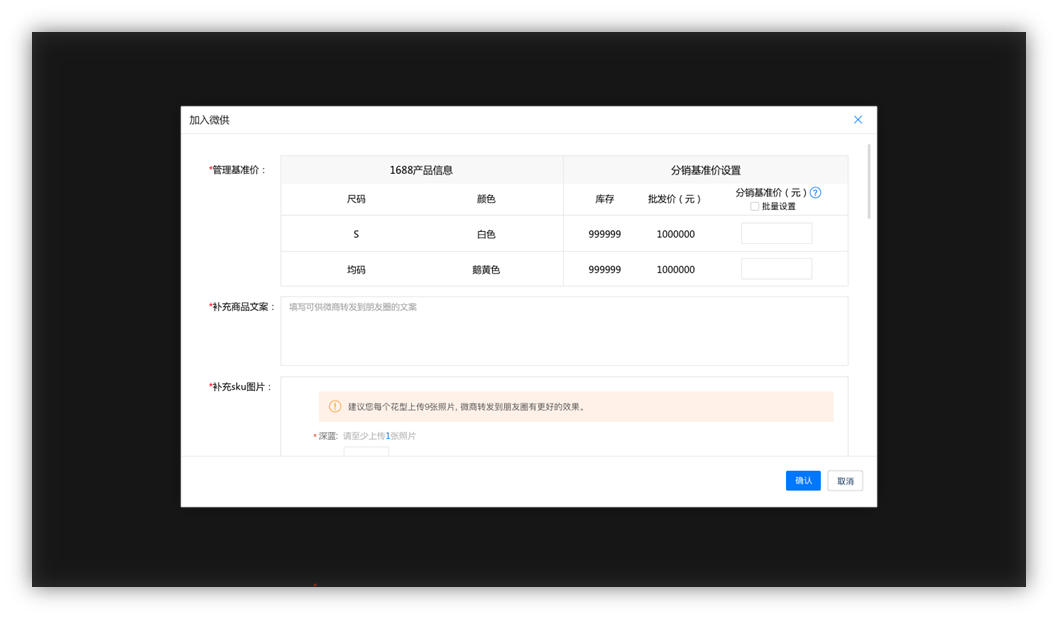This screenshot has height=619, width=1058.
Task: Click the 管理基准价 field label
Action: [238, 170]
